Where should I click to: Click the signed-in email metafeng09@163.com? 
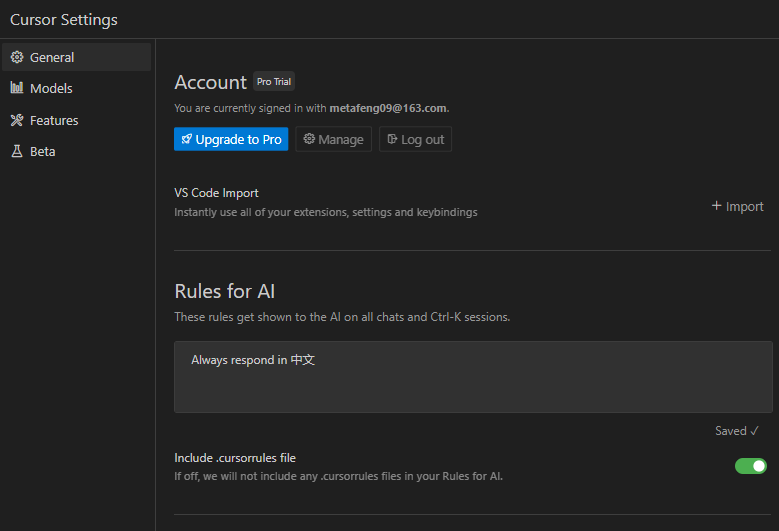pos(388,108)
